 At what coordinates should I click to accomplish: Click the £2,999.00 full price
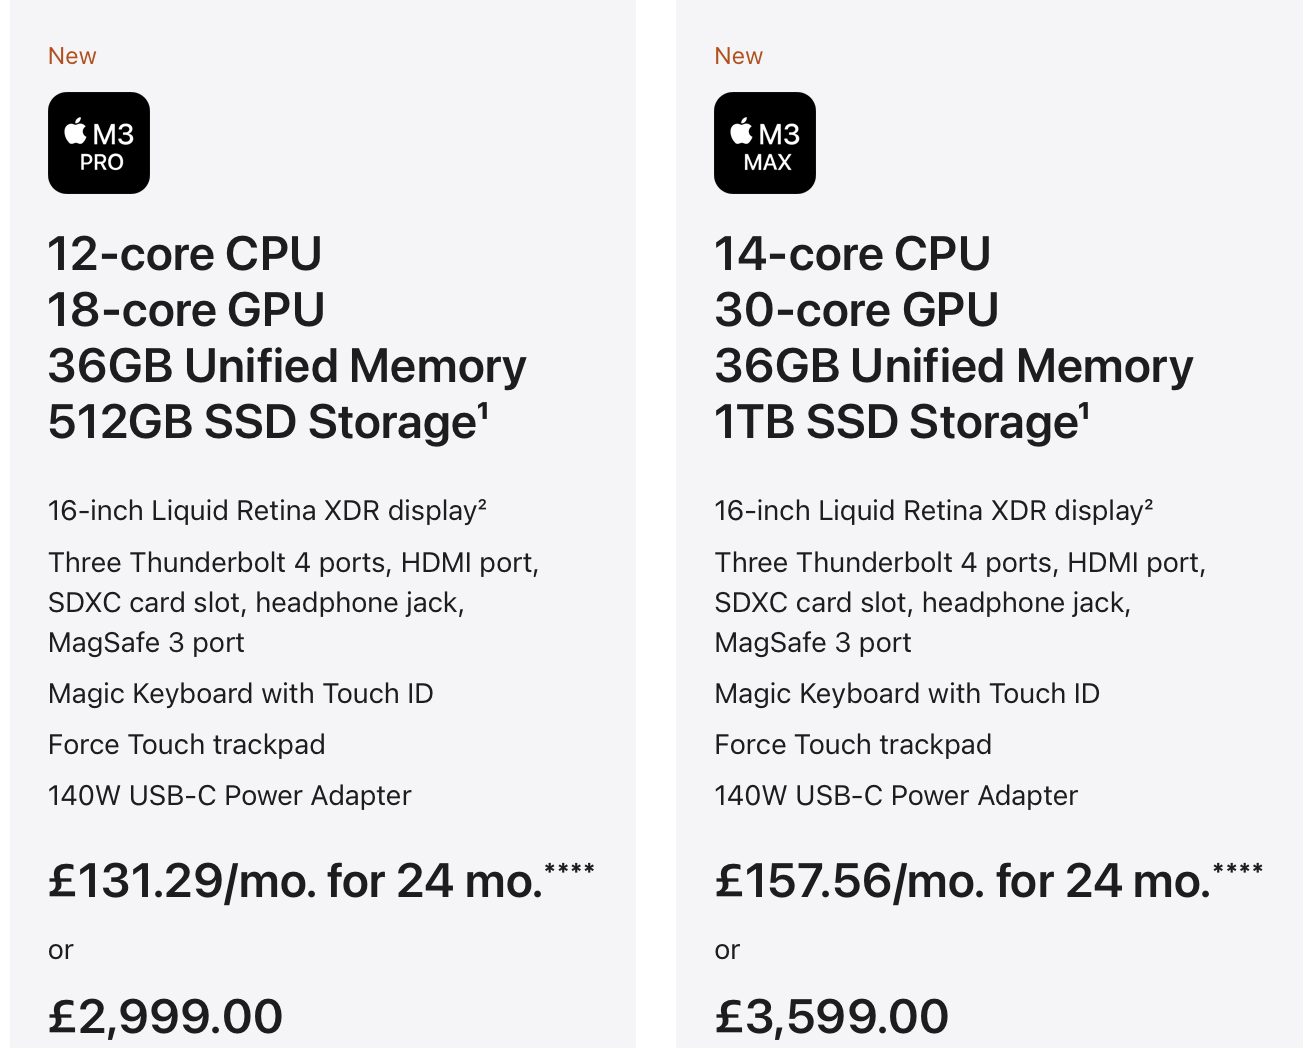click(x=166, y=1016)
